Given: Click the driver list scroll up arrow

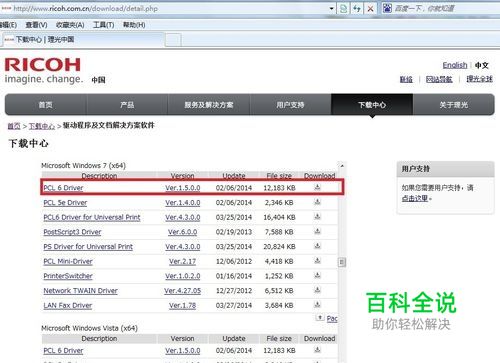Looking at the screenshot, I should 342,166.
